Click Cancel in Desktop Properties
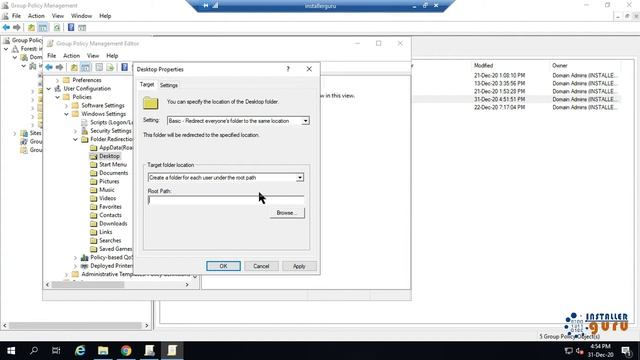 (261, 266)
